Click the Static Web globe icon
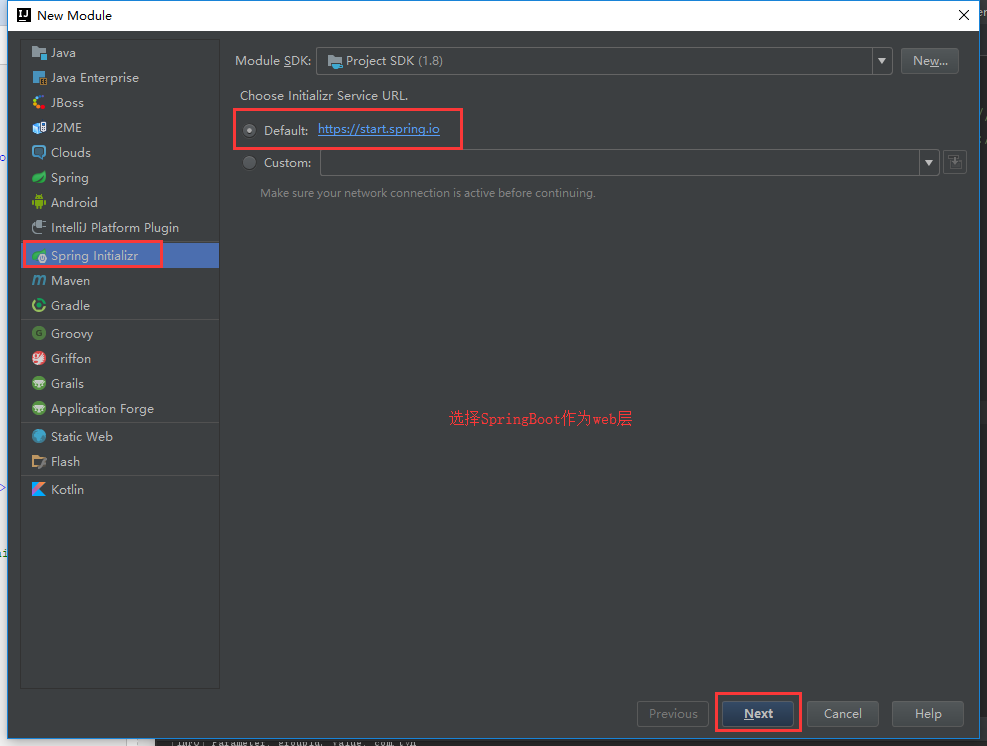This screenshot has height=746, width=987. coord(39,436)
